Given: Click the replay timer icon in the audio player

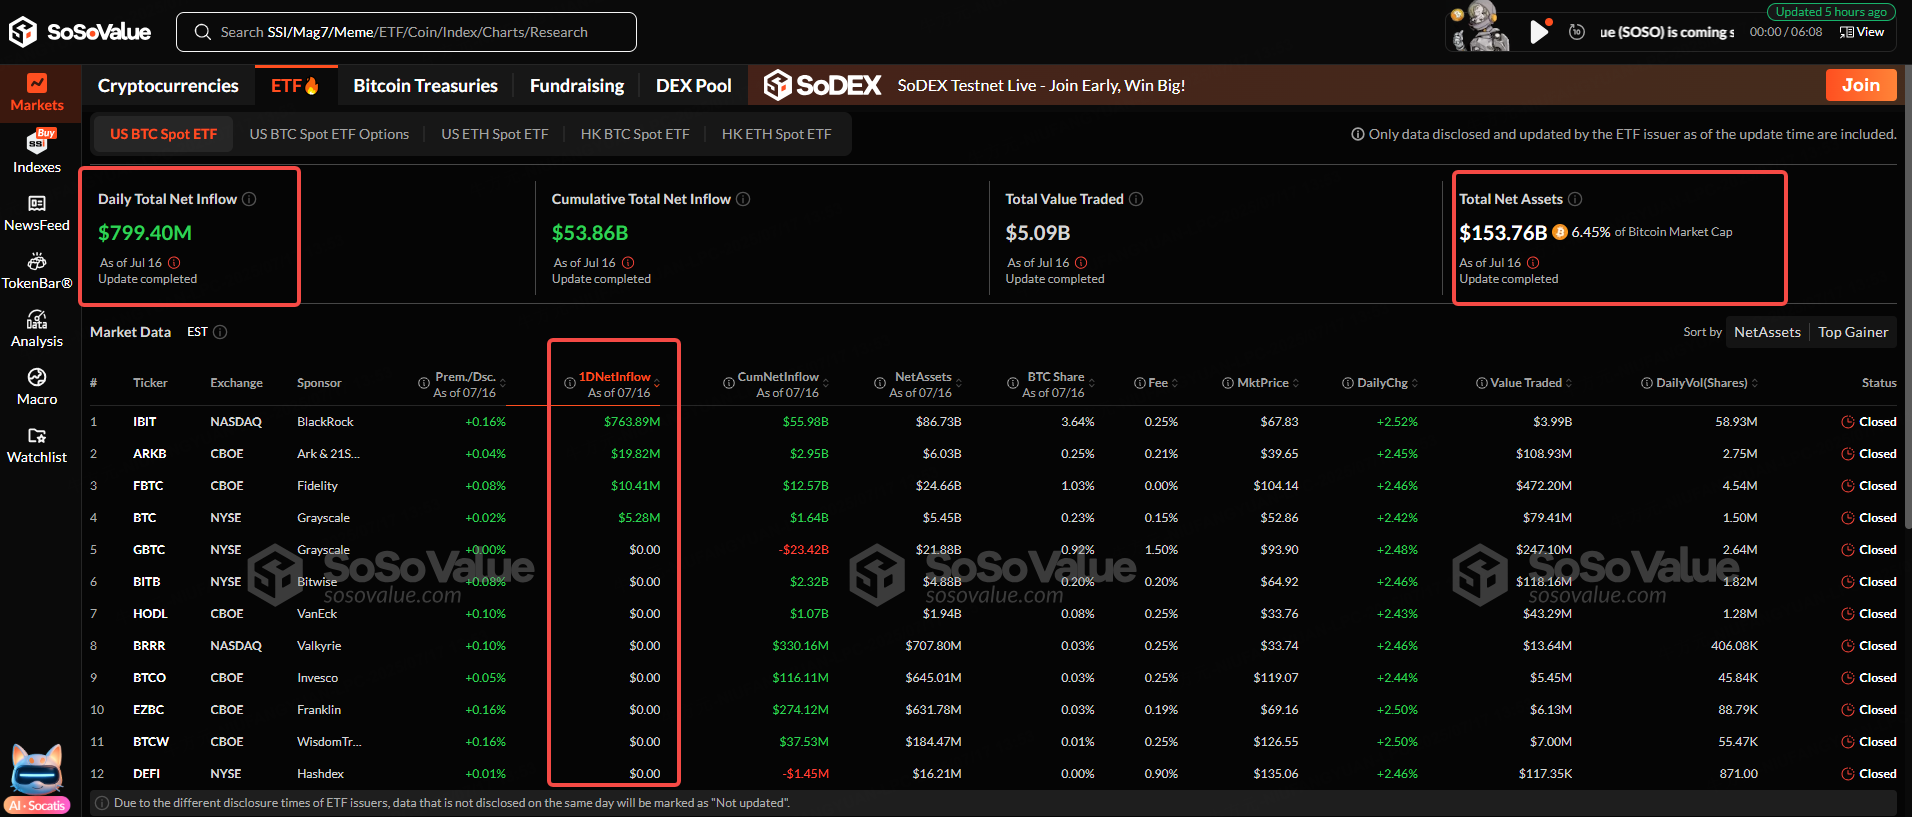Looking at the screenshot, I should [x=1577, y=32].
